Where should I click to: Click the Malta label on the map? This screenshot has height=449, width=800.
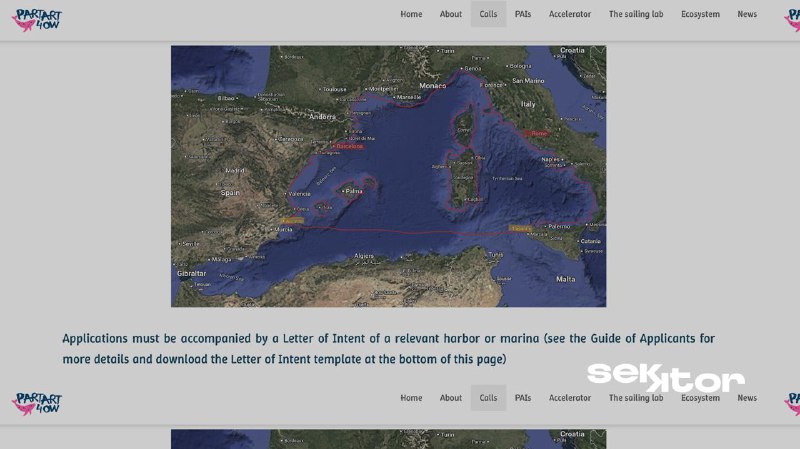point(565,279)
